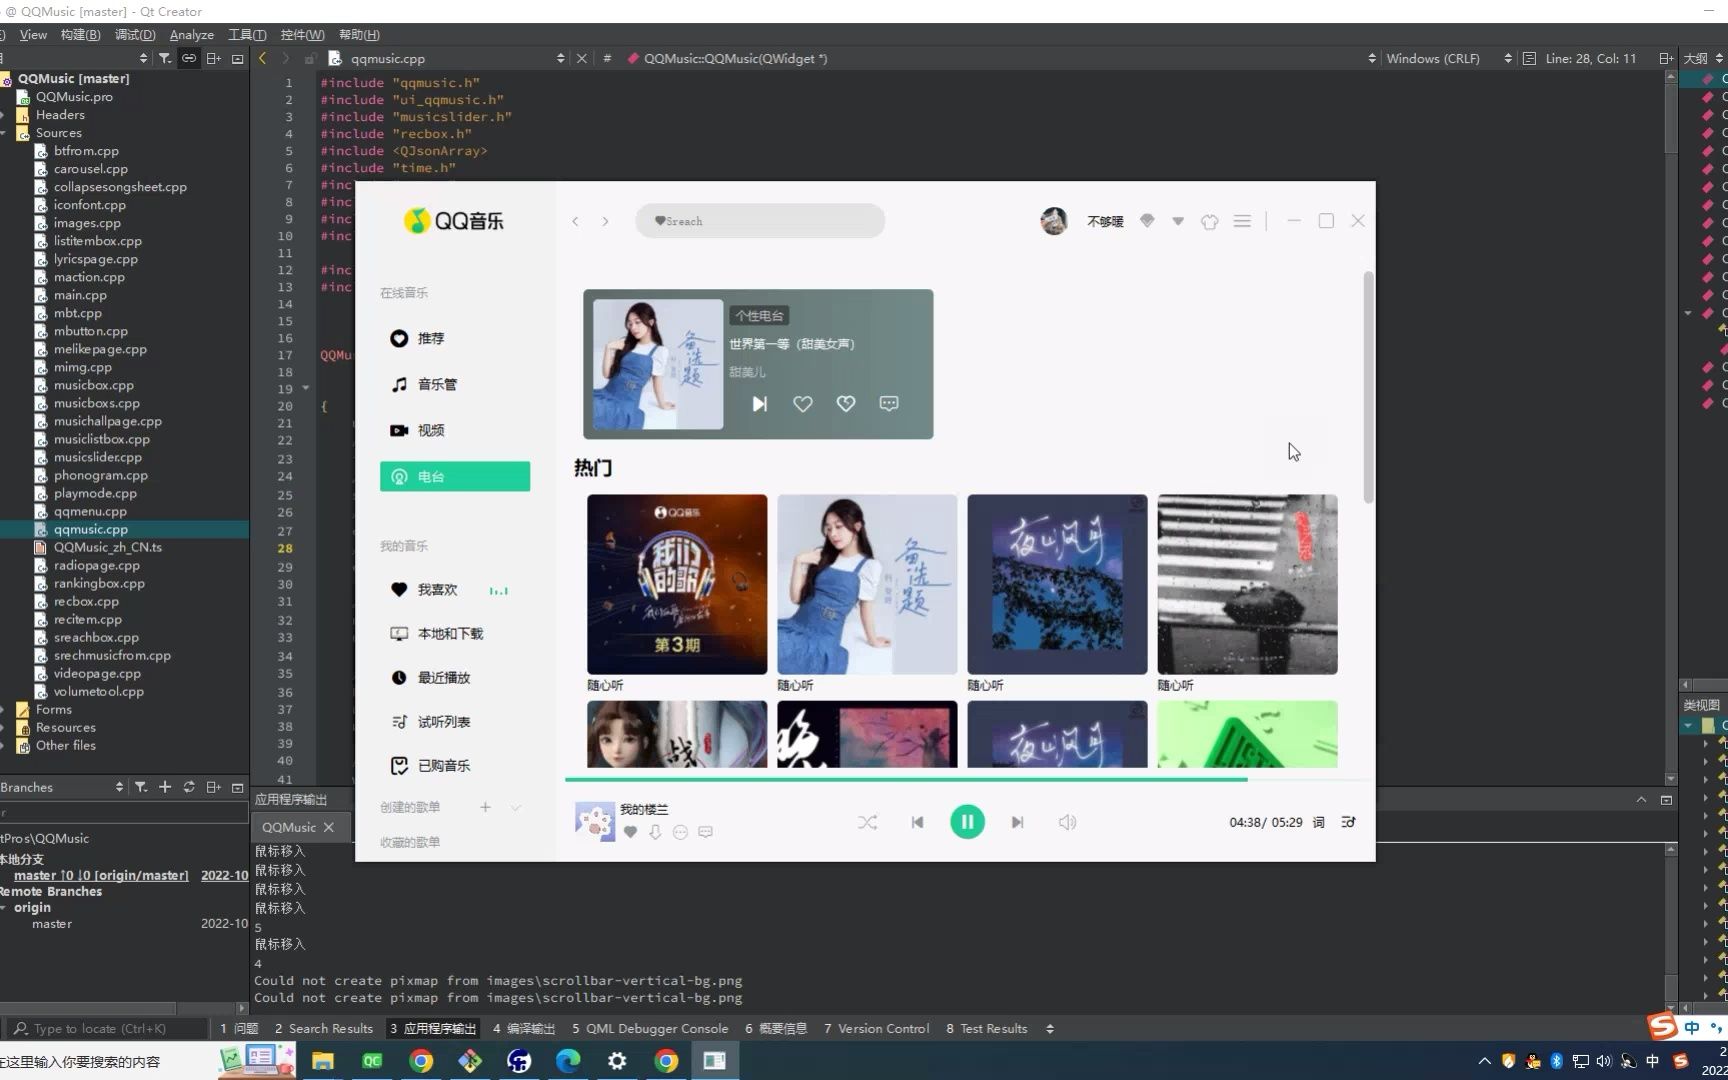The image size is (1728, 1080).
Task: Open the play queue list icon
Action: pyautogui.click(x=1348, y=822)
